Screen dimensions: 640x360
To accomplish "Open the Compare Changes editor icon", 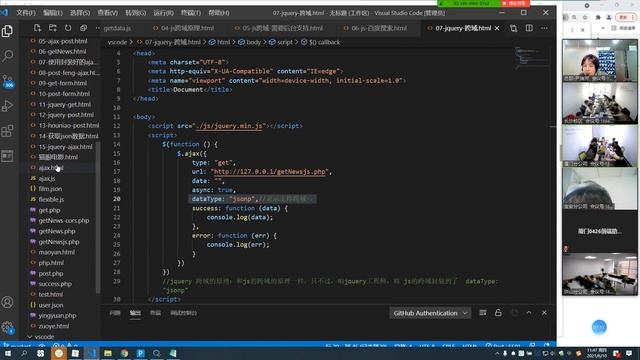I will [513, 28].
